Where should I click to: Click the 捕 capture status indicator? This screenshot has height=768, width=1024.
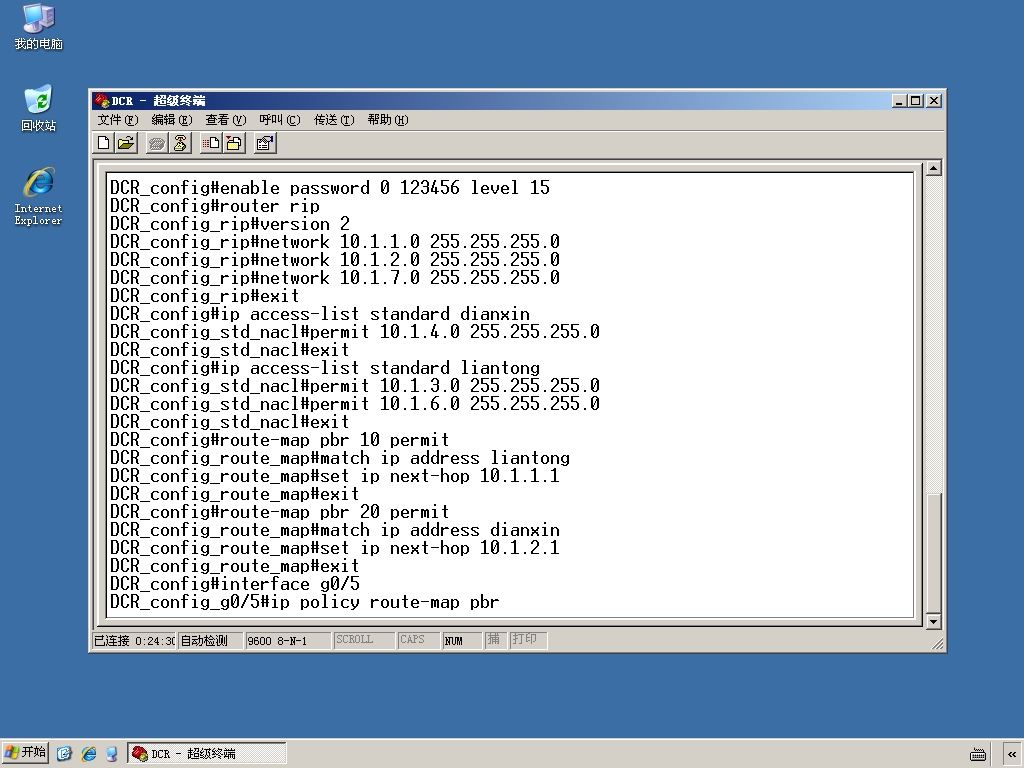pyautogui.click(x=495, y=640)
